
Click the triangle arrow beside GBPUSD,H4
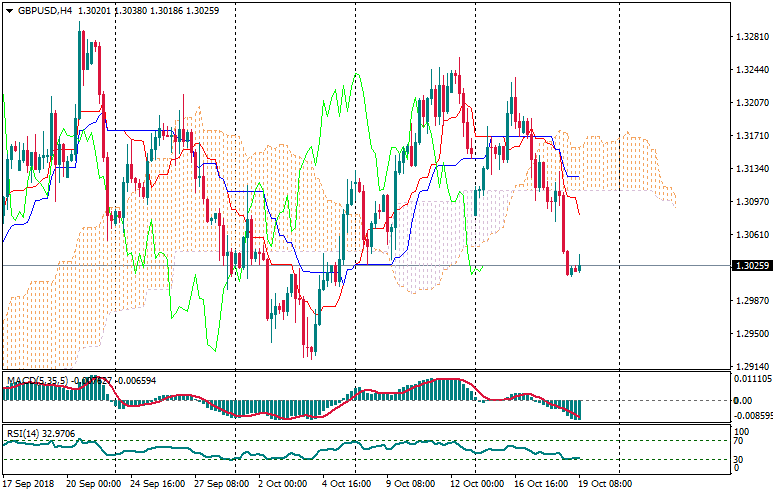tap(9, 11)
